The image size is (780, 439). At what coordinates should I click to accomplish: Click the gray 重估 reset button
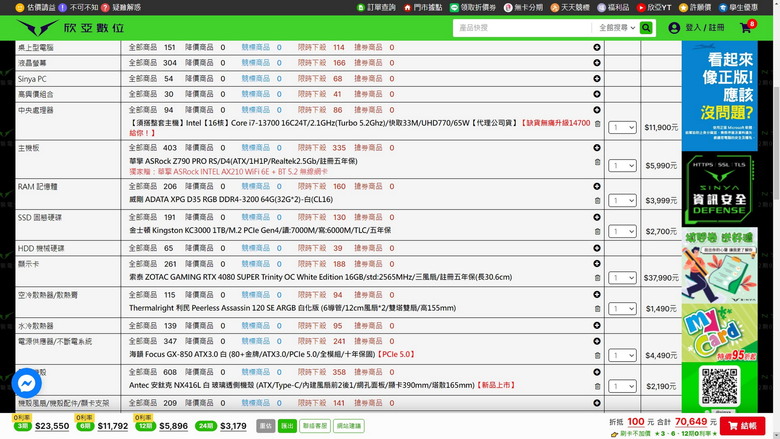click(x=266, y=426)
